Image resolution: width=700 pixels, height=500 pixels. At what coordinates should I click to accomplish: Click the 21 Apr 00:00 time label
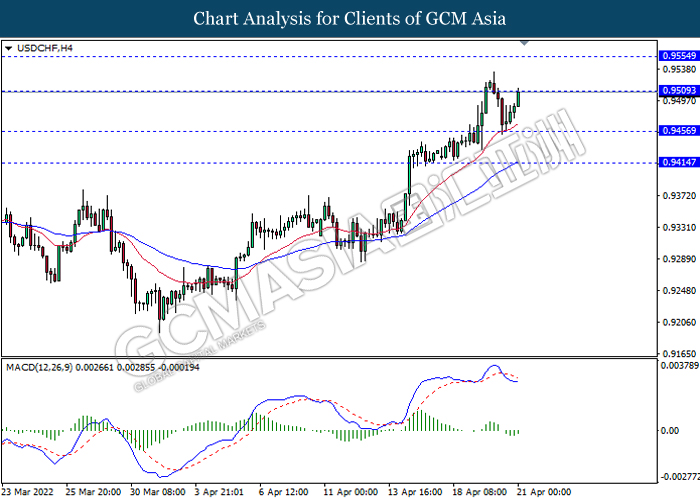[x=544, y=492]
